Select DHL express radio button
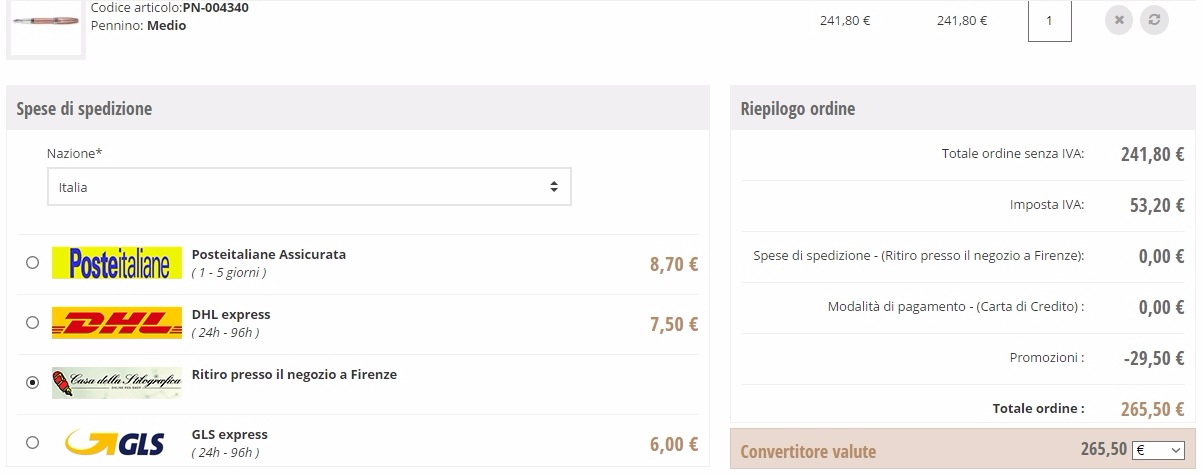Viewport: 1203px width, 475px height. click(33, 322)
